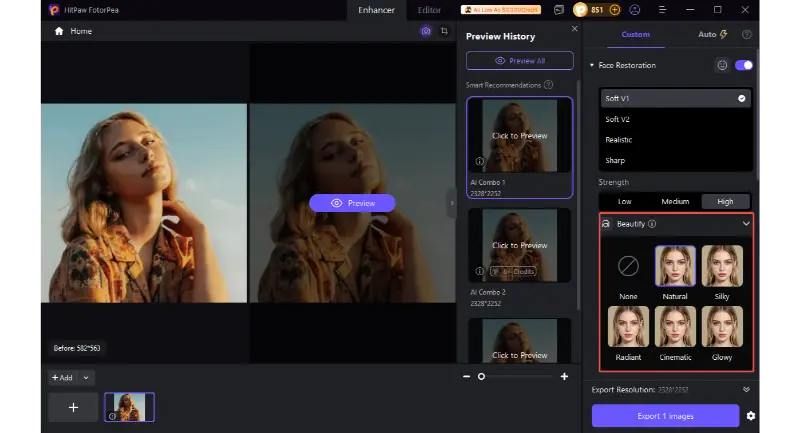Screen dimensions: 800x433
Task: Select the Radiant beautify preset
Action: (x=628, y=327)
